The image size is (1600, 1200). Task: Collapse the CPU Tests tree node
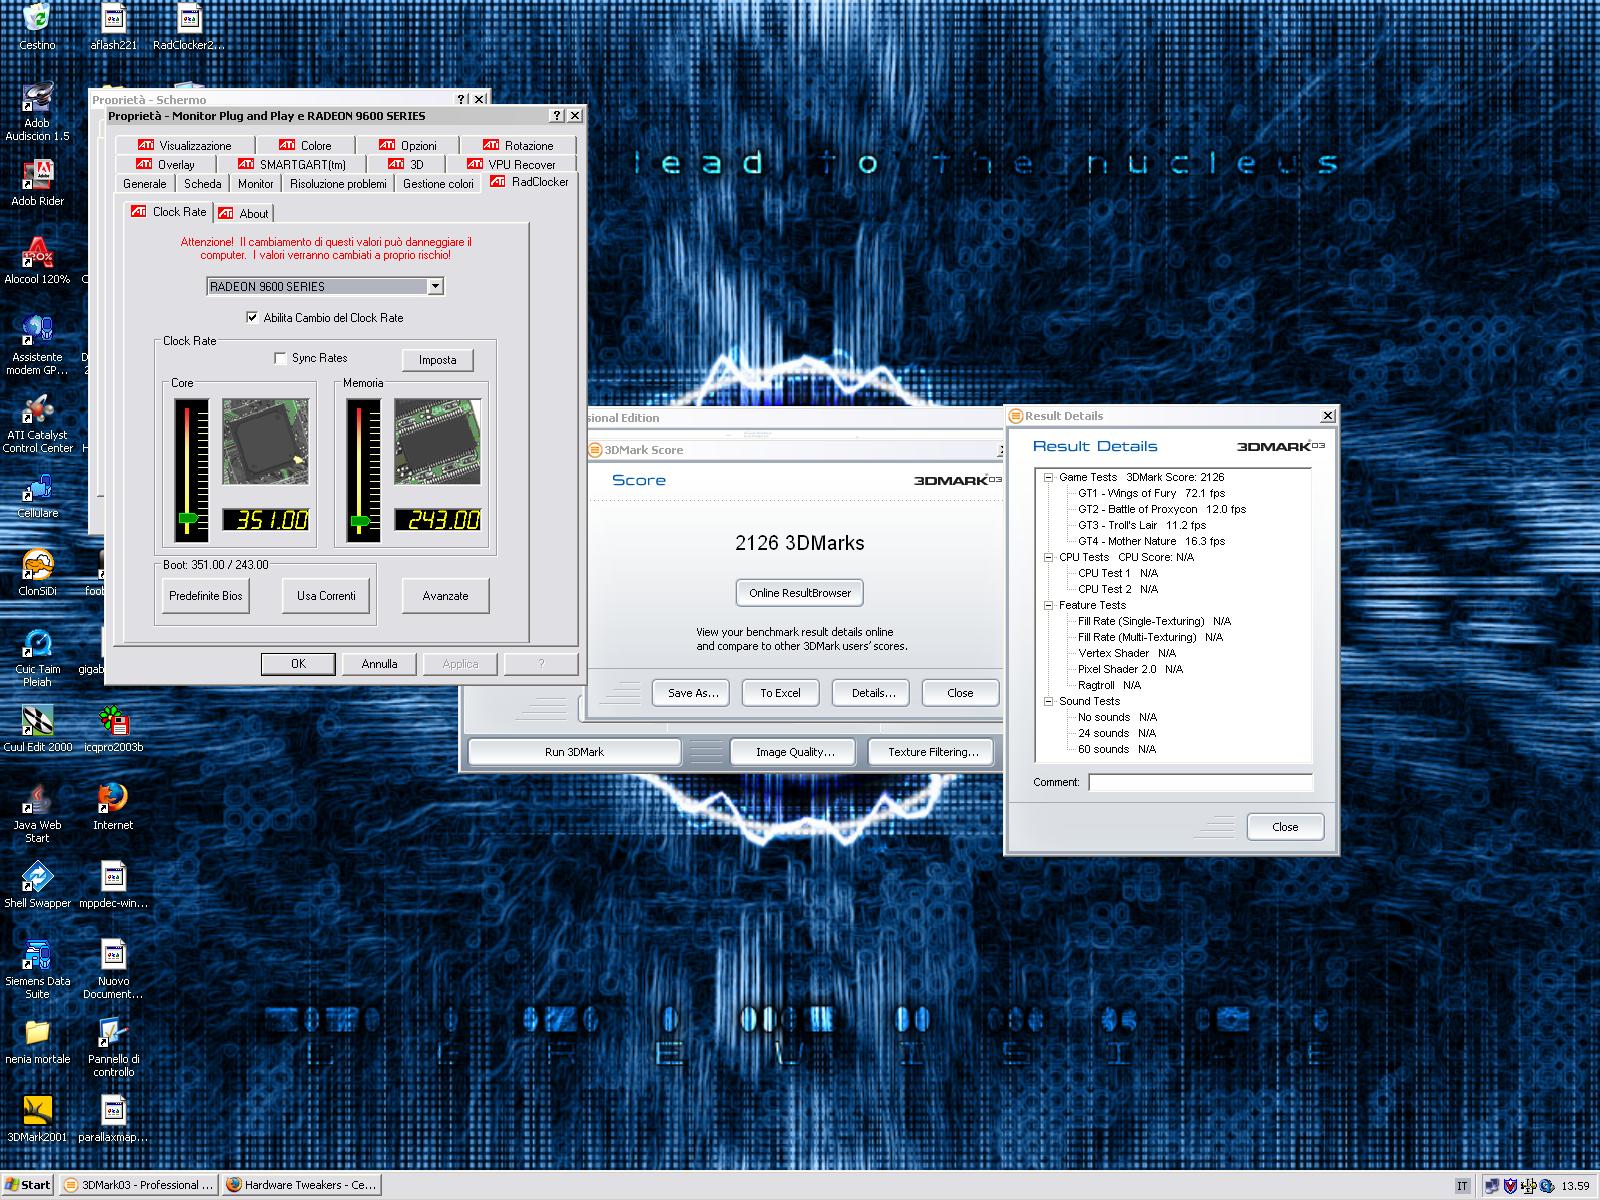[1048, 557]
